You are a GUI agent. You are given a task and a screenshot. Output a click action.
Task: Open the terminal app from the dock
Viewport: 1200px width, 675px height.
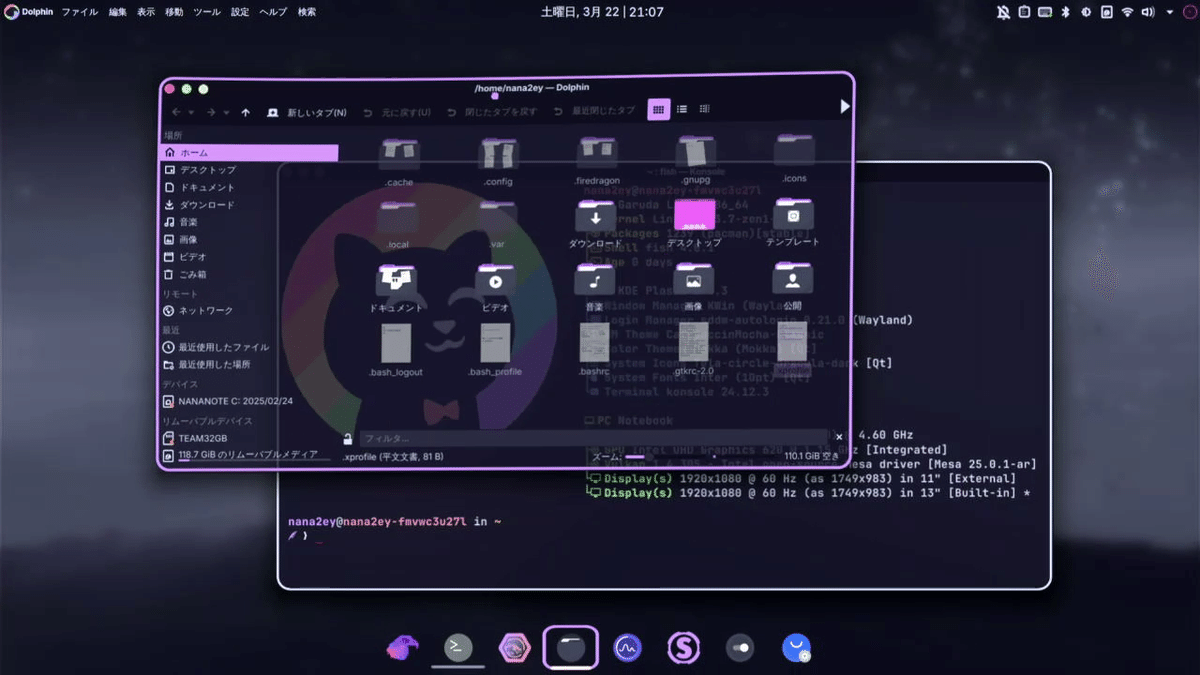[x=458, y=647]
